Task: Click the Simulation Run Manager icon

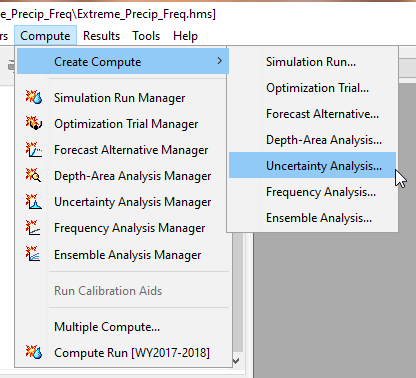Action: click(x=34, y=97)
